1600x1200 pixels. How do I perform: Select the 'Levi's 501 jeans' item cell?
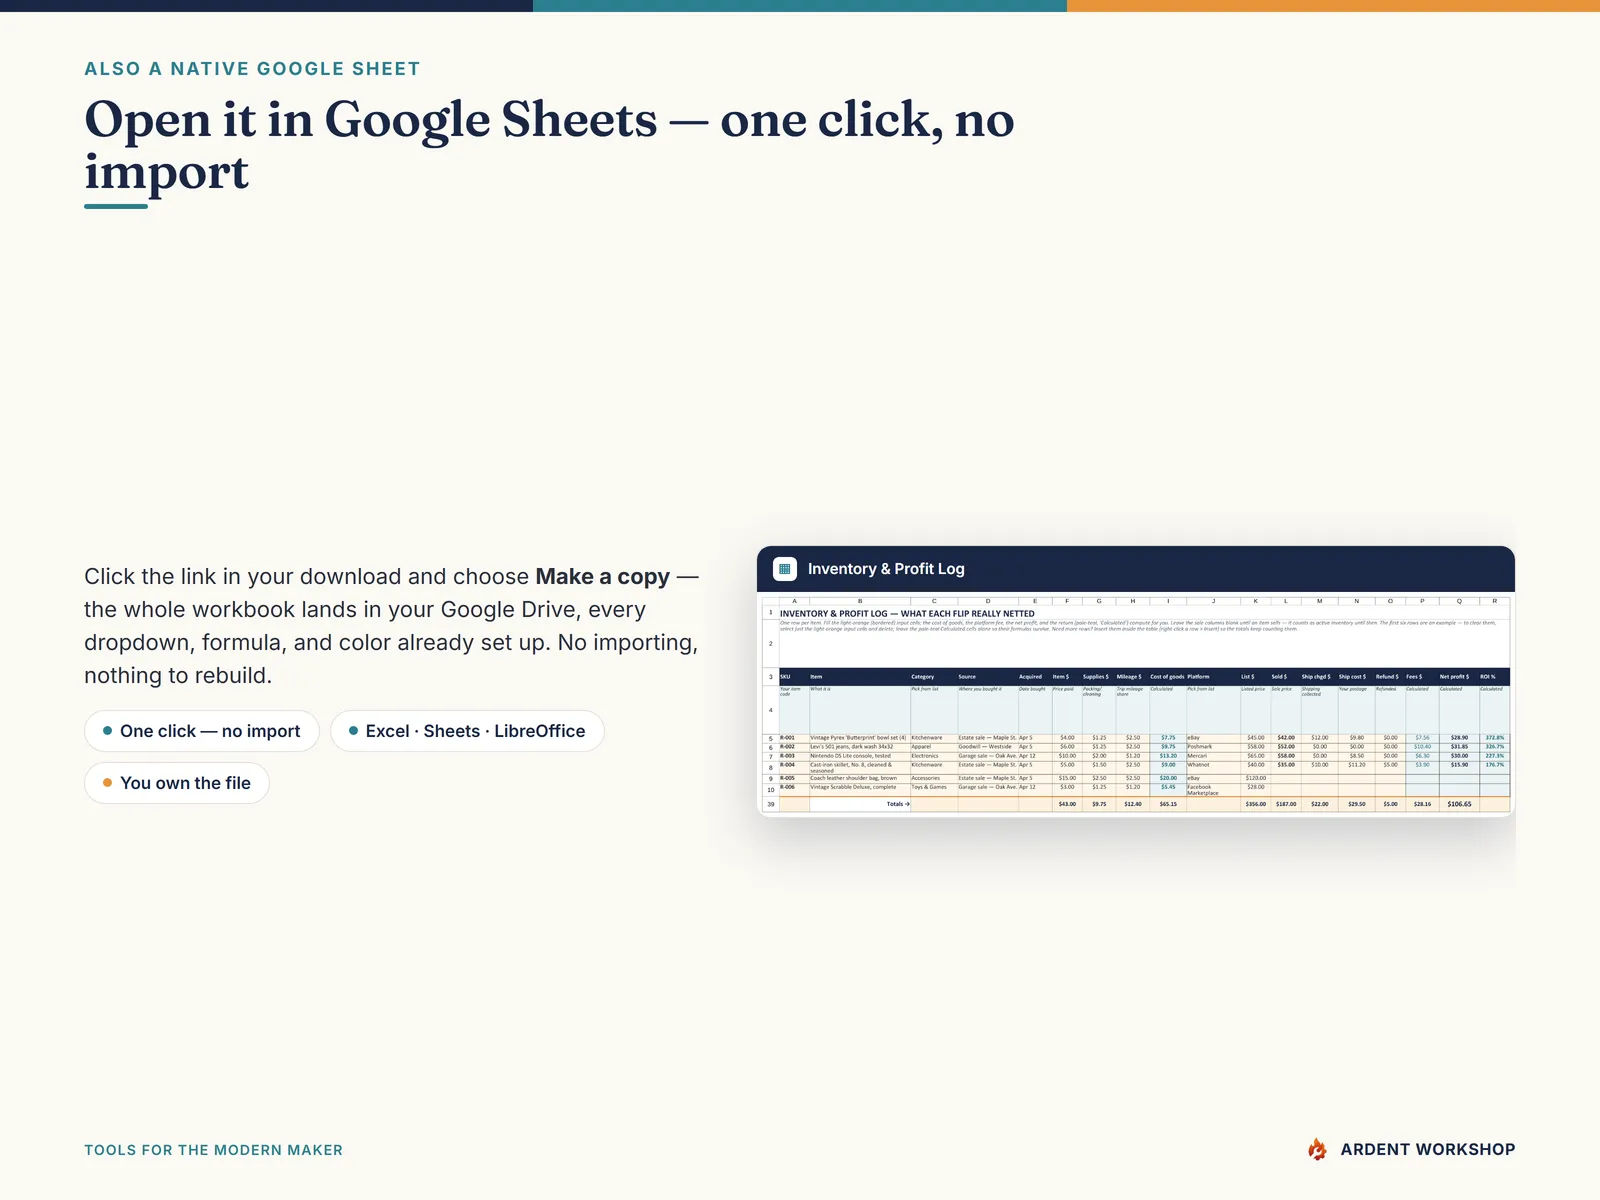click(859, 747)
